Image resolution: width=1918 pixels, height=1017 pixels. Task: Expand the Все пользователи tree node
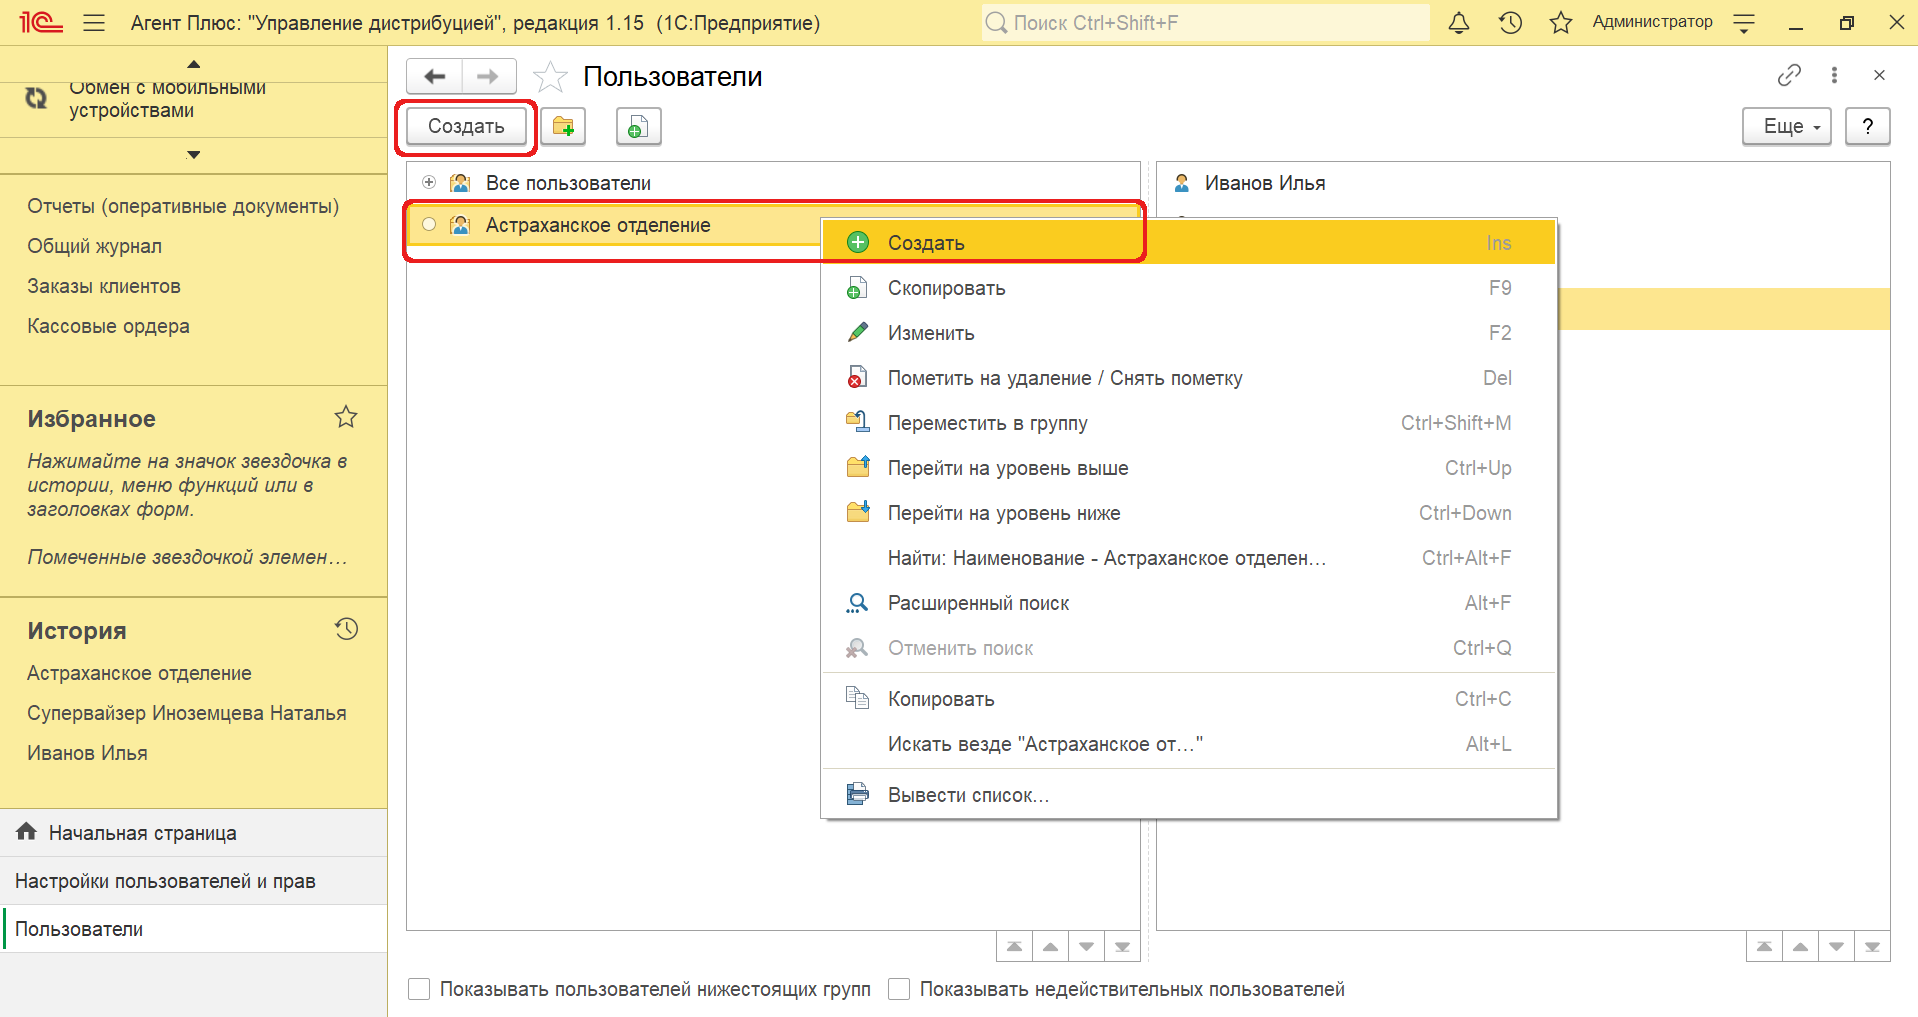coord(429,182)
